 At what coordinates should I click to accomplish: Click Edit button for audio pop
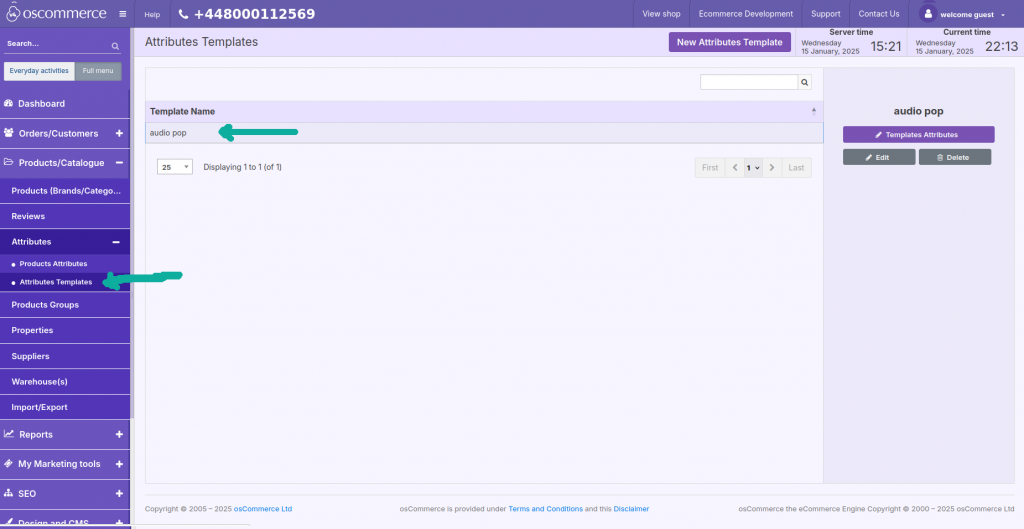tap(879, 157)
